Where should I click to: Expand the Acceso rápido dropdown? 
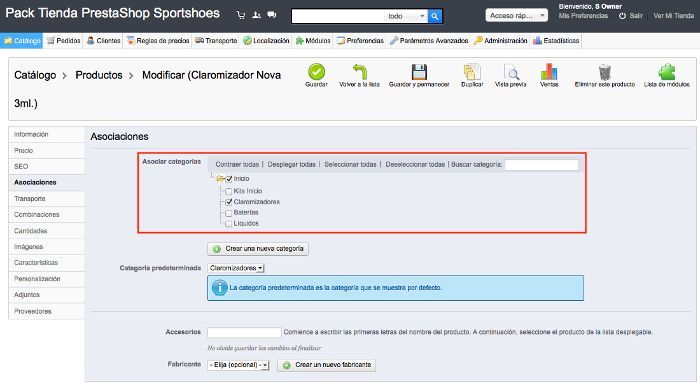[517, 16]
